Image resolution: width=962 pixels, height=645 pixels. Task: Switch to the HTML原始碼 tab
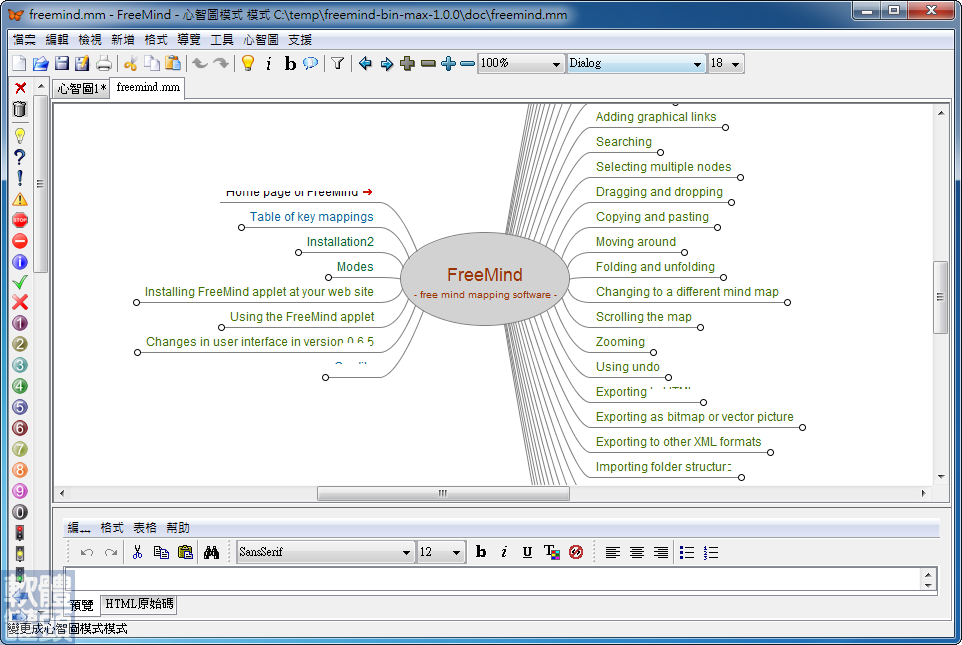pos(138,604)
